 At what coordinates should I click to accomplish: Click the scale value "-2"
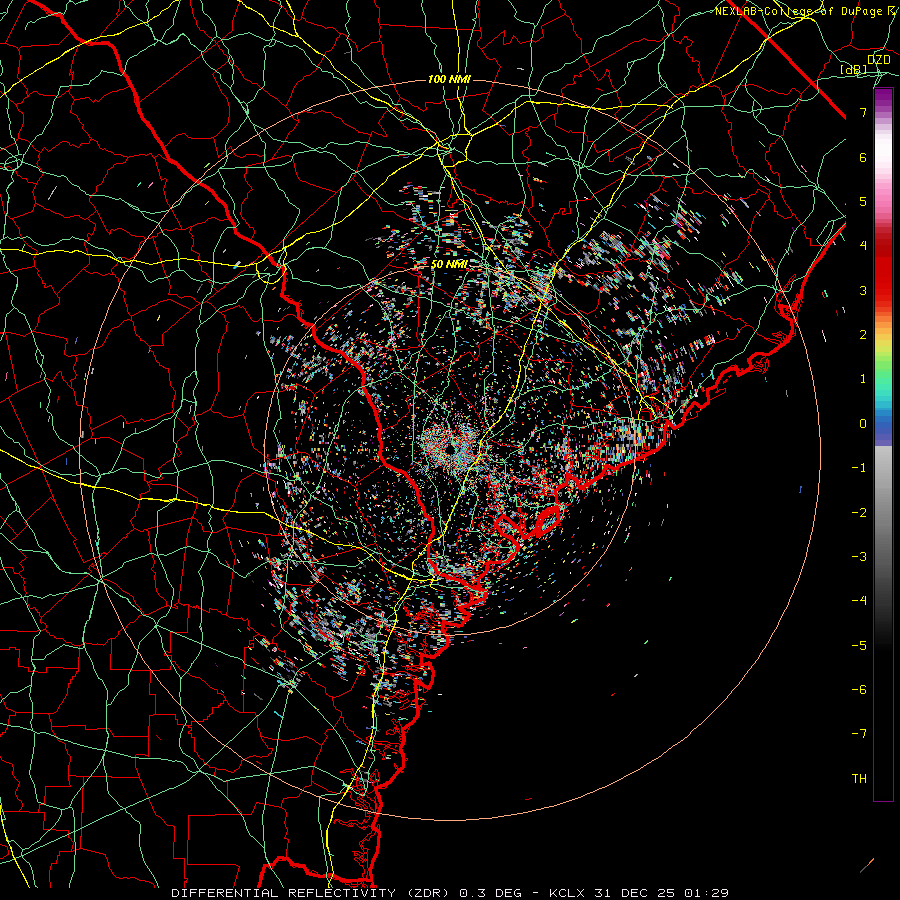tap(859, 513)
